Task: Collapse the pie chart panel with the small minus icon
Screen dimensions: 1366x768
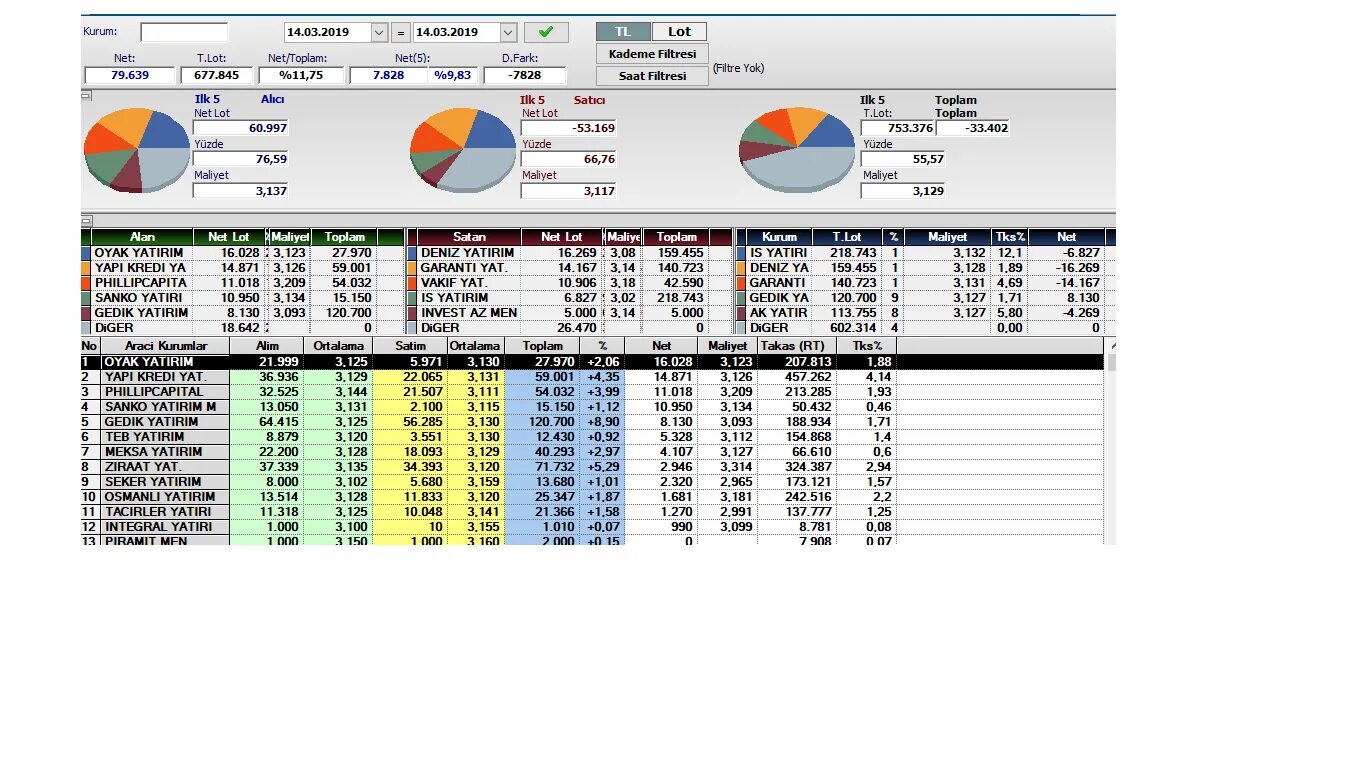Action: (x=86, y=96)
